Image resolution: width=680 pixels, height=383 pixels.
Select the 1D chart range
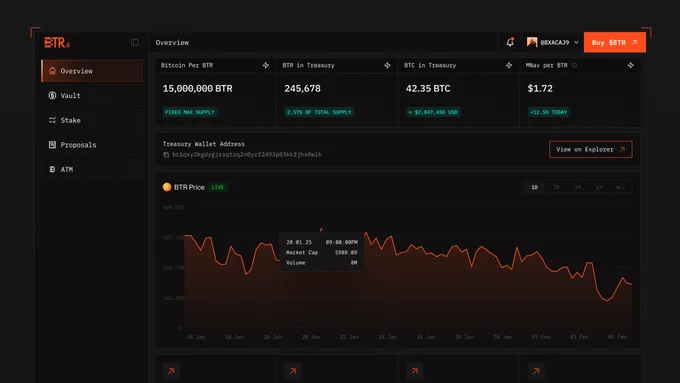(x=534, y=187)
